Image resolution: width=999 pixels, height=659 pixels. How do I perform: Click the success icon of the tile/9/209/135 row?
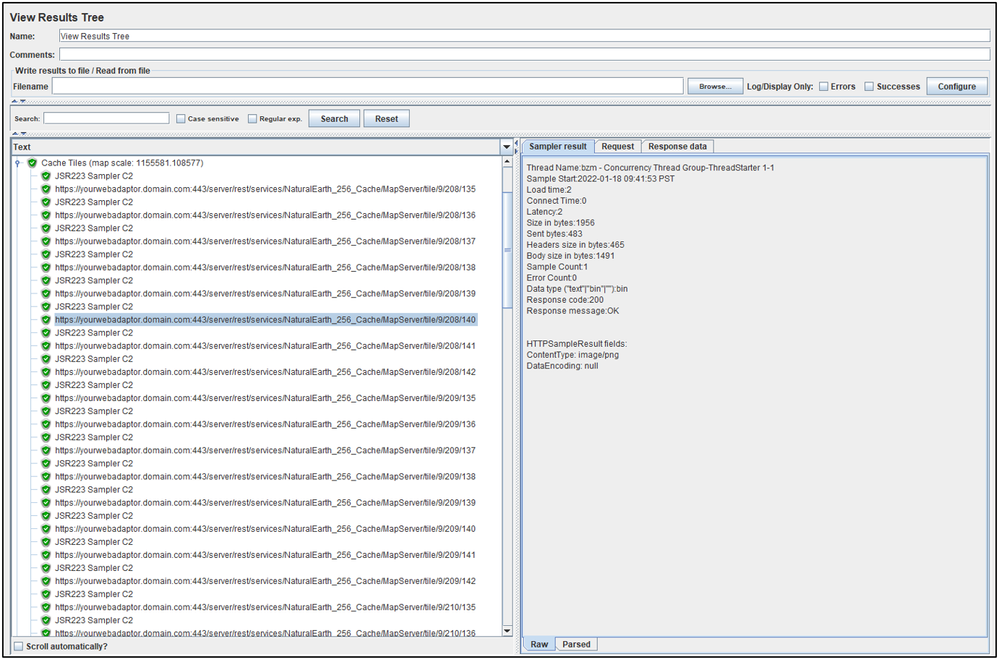46,398
